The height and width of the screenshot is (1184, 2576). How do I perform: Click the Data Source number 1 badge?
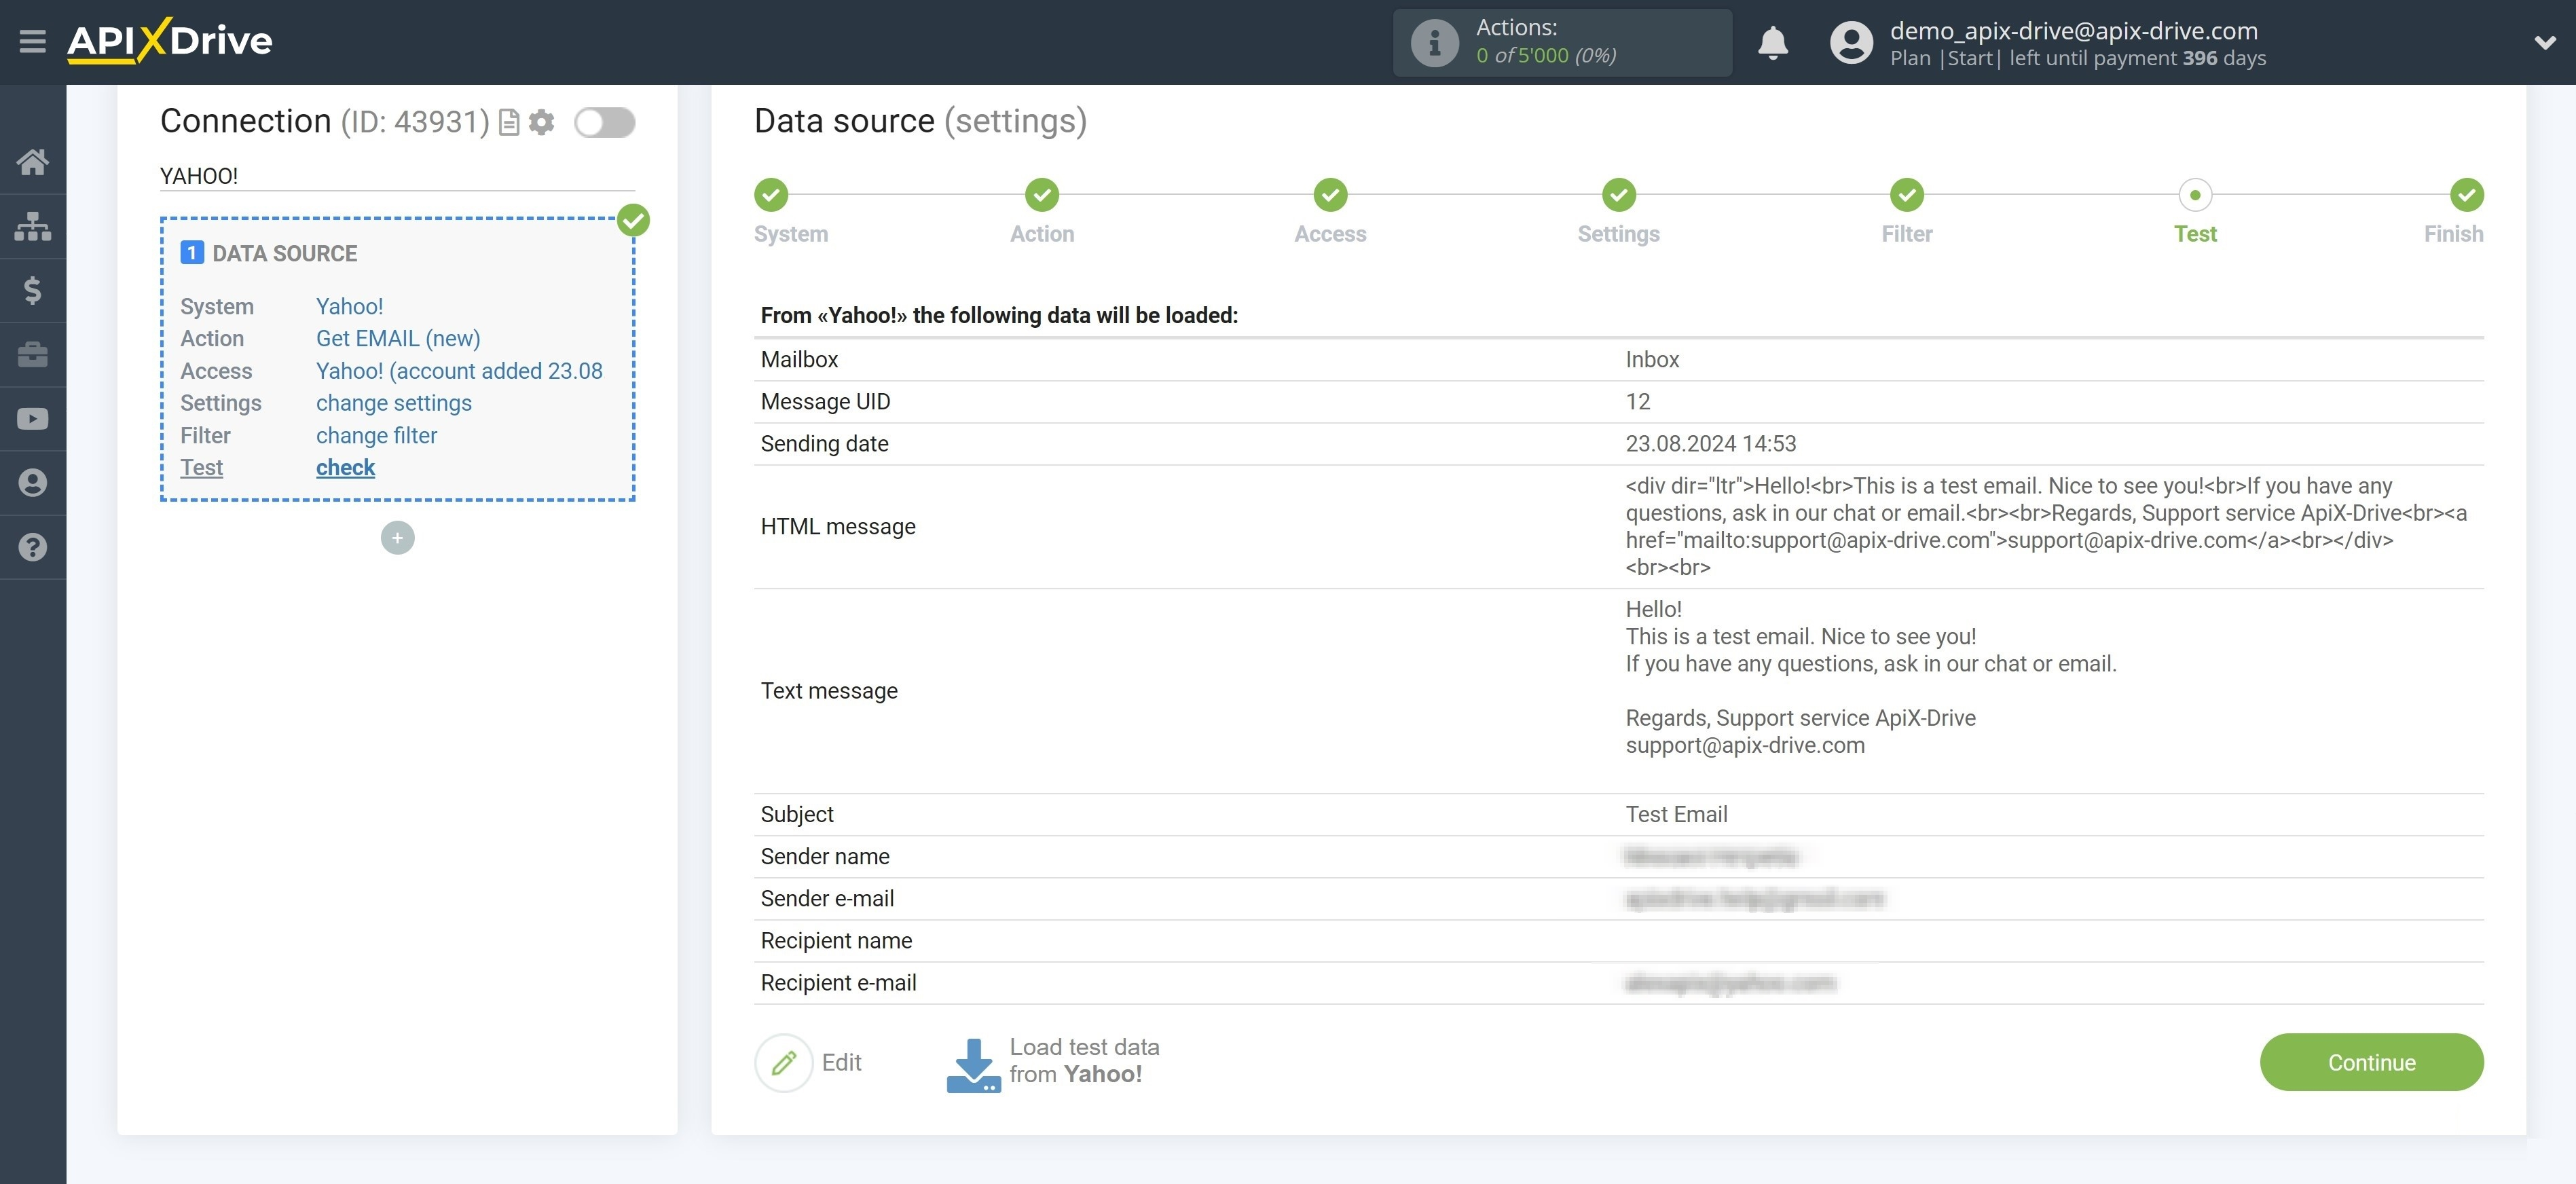pyautogui.click(x=192, y=253)
